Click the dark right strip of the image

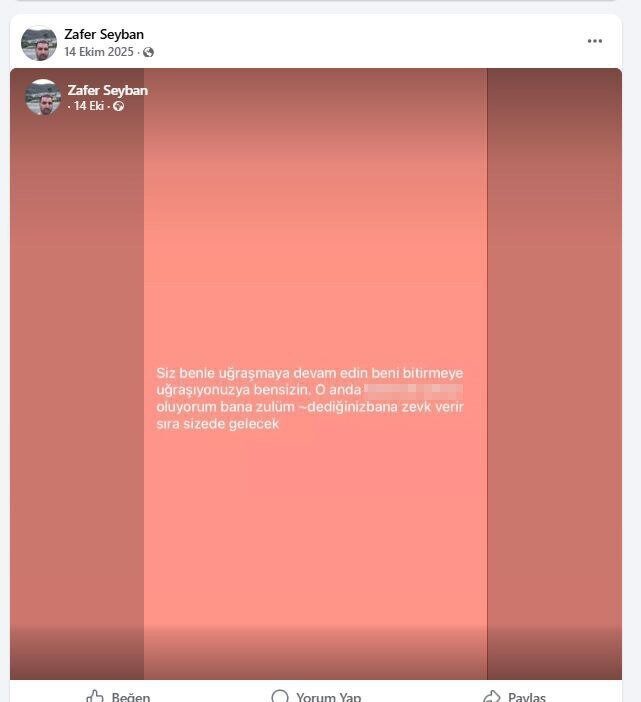point(555,374)
